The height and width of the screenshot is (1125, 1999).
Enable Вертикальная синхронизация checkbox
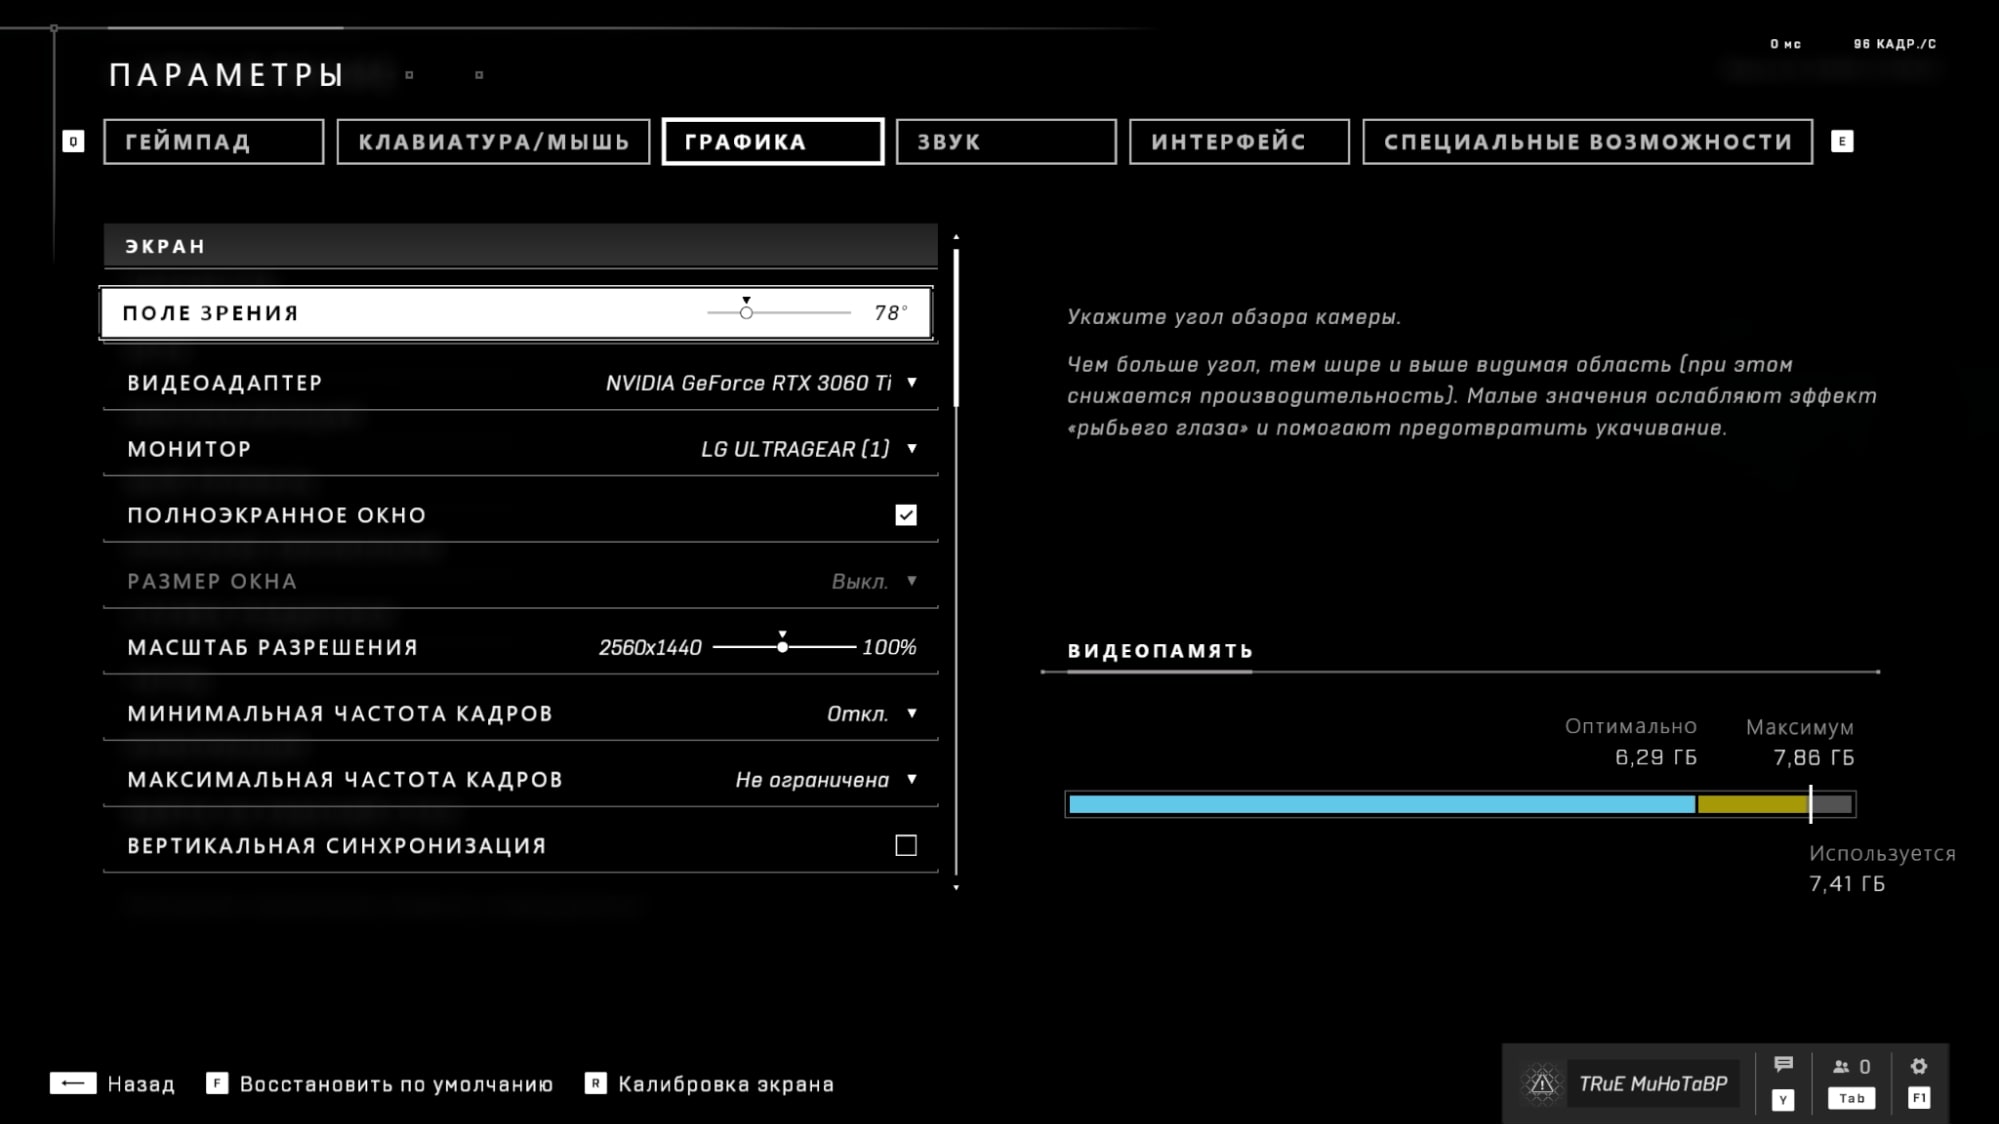(906, 846)
